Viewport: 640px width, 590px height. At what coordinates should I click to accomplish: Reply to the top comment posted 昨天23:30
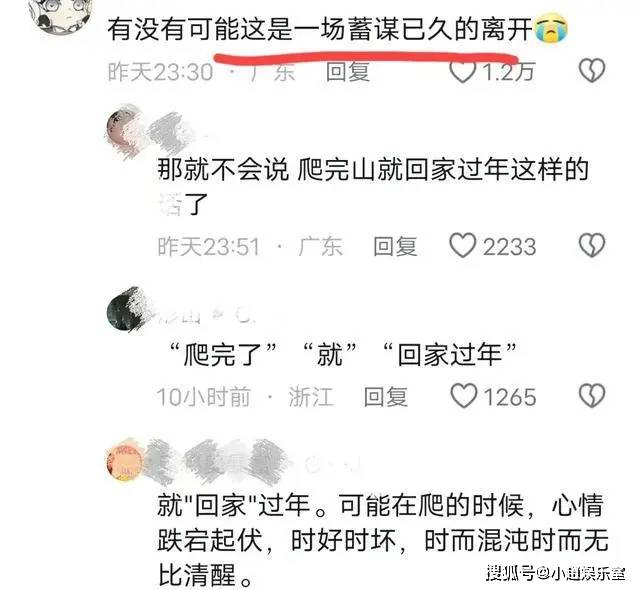[x=348, y=72]
